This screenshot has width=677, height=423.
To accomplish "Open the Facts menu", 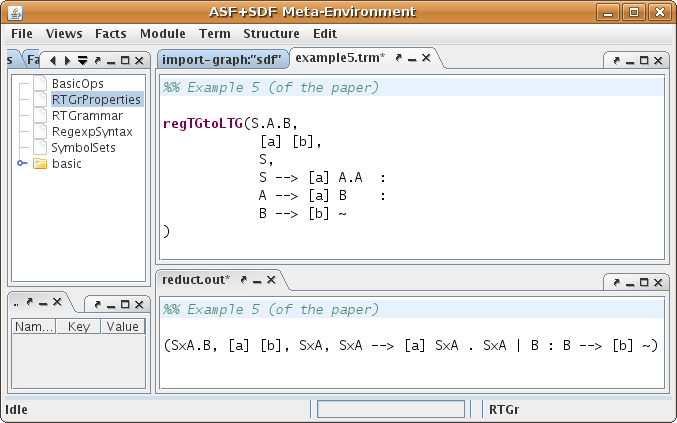I will point(111,34).
